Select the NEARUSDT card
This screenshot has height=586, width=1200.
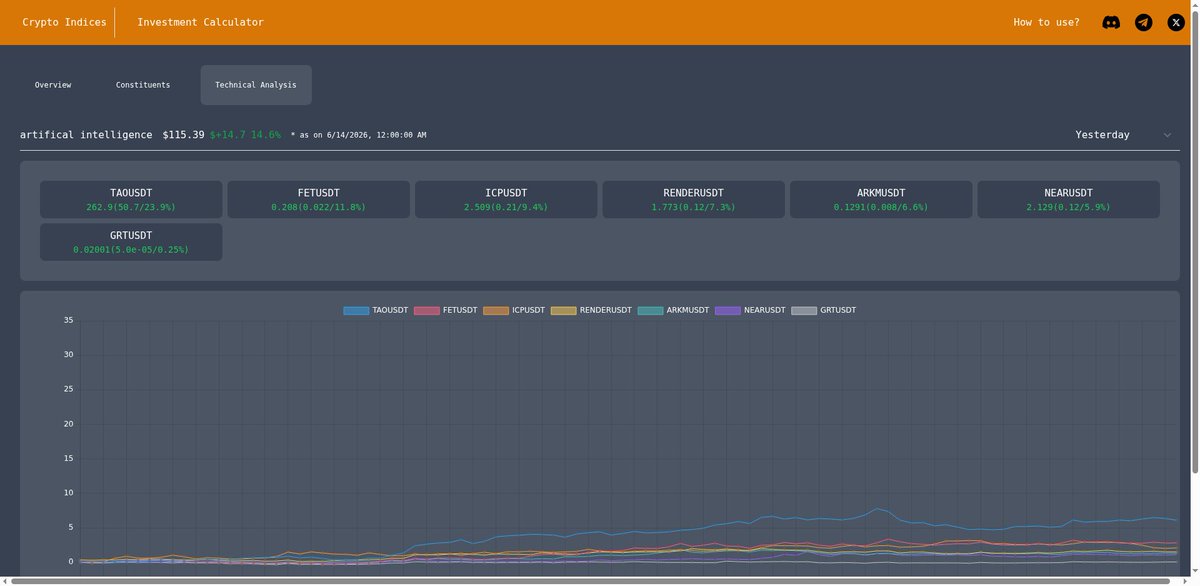click(1069, 199)
